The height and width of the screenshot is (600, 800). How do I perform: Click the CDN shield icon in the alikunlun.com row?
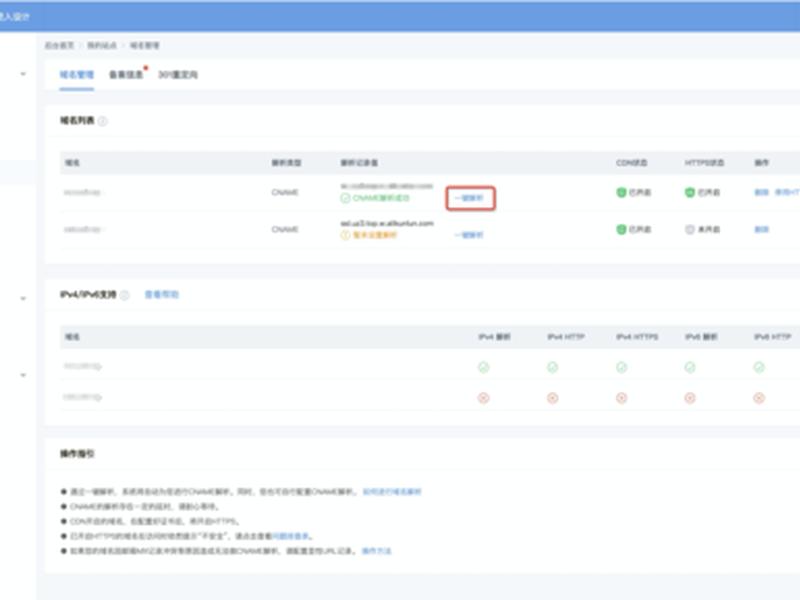tap(621, 229)
